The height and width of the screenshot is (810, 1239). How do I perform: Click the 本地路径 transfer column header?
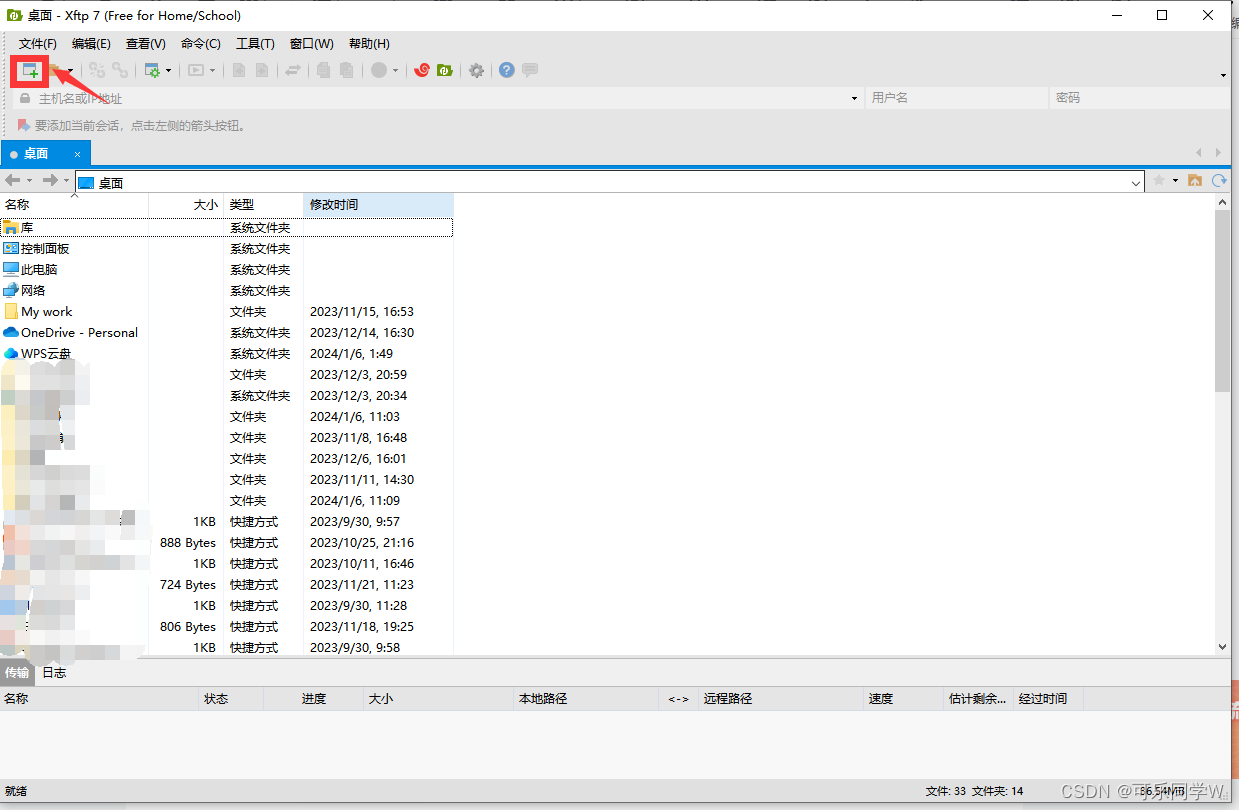586,699
